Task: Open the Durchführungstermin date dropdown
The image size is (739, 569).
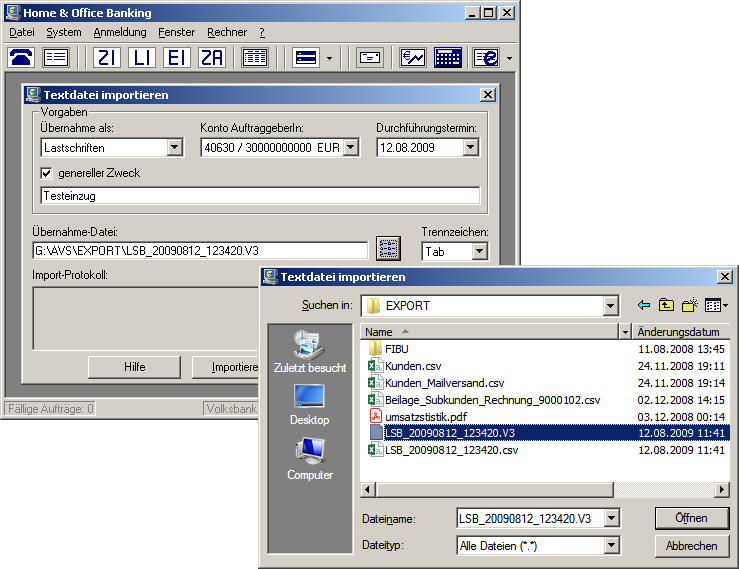Action: pos(471,148)
